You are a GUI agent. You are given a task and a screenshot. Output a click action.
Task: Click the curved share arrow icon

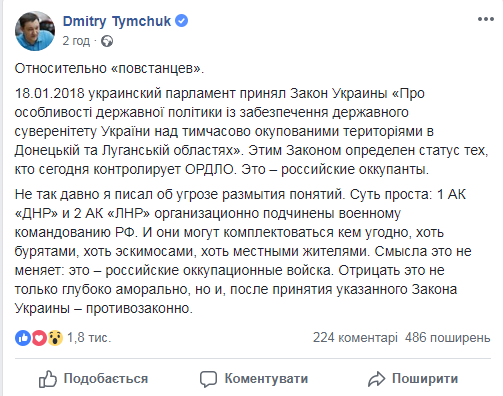[376, 379]
